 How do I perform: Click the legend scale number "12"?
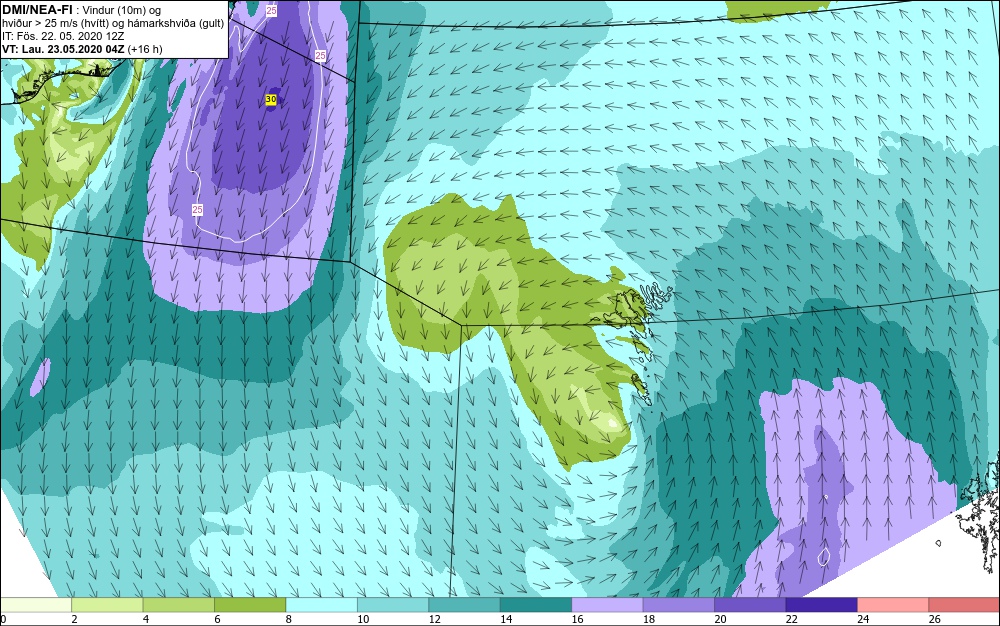(x=434, y=619)
